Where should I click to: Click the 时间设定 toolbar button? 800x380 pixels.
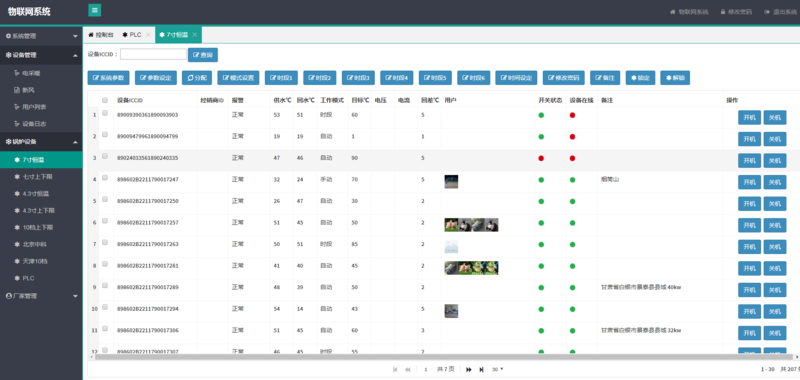click(x=516, y=78)
